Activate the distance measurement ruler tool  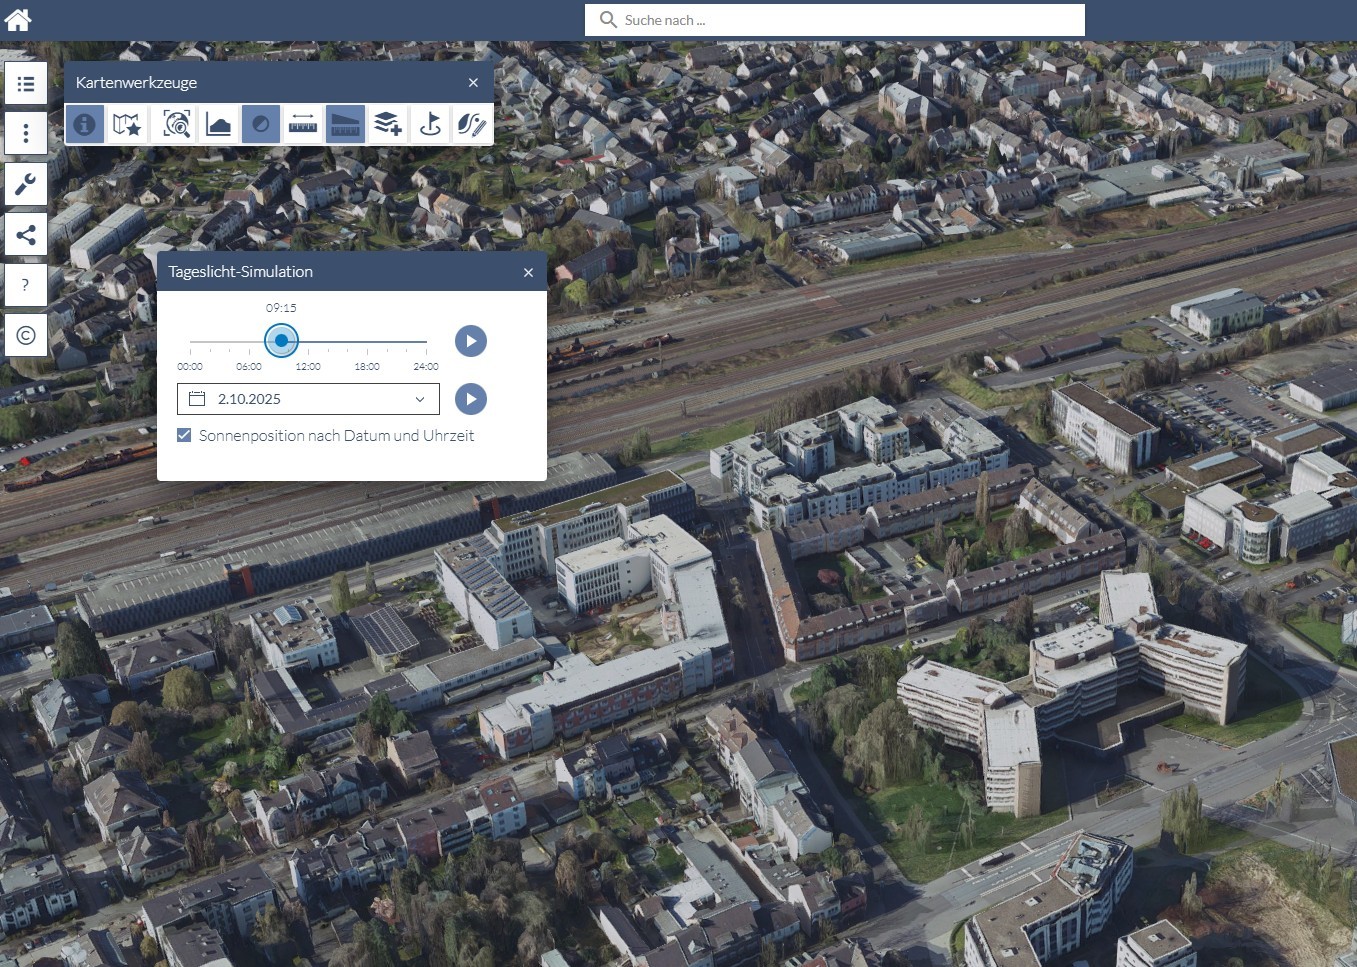303,124
